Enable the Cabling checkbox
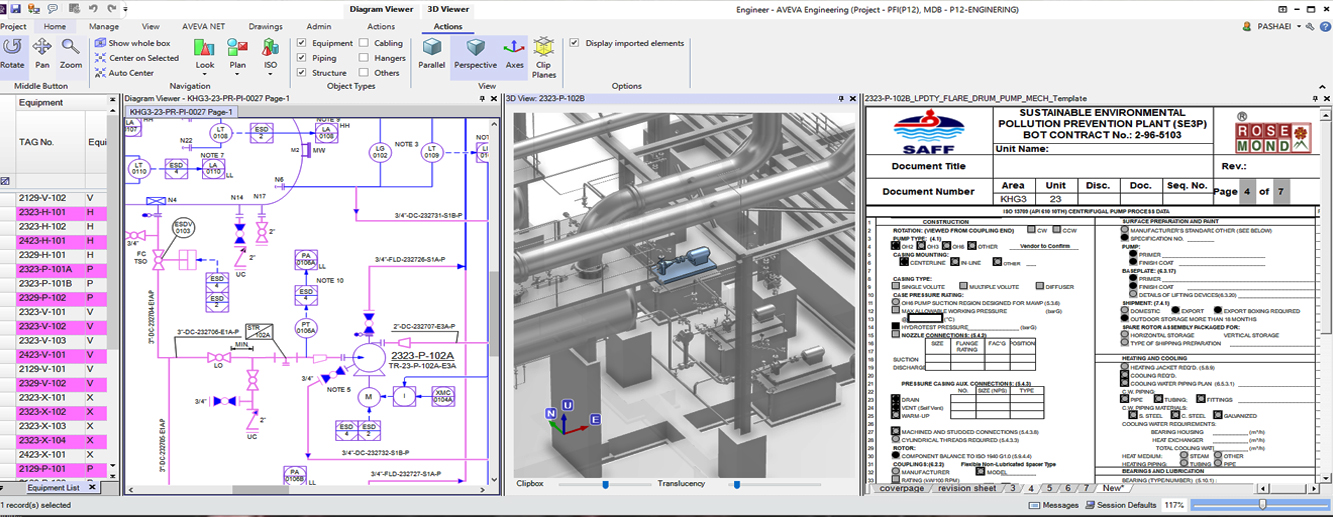This screenshot has width=1333, height=517. pyautogui.click(x=364, y=43)
